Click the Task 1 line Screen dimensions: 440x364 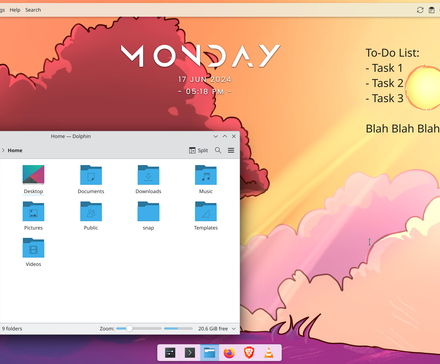pyautogui.click(x=384, y=68)
